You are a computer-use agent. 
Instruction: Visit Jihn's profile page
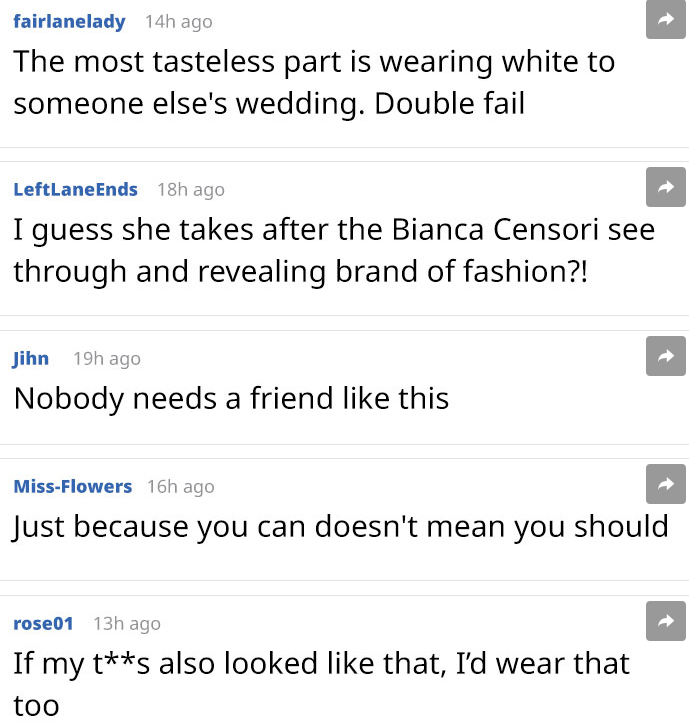point(31,358)
